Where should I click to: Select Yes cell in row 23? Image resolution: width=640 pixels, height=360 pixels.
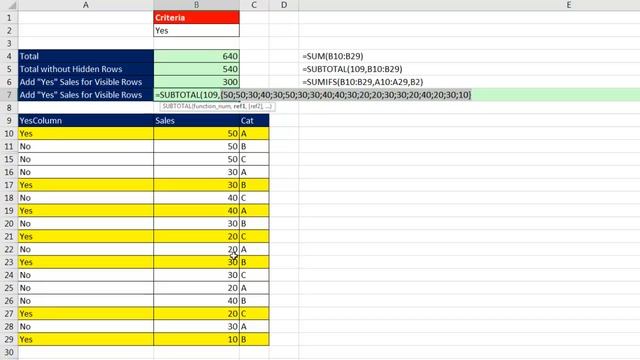tap(86, 262)
